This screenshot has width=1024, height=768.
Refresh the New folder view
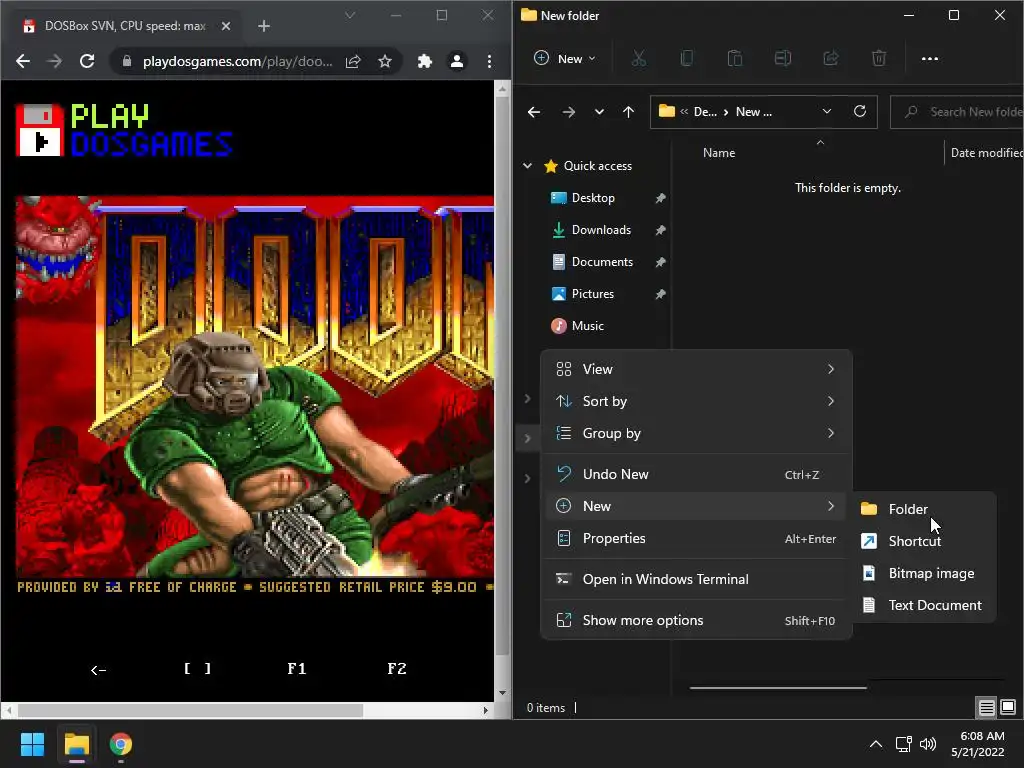(859, 111)
